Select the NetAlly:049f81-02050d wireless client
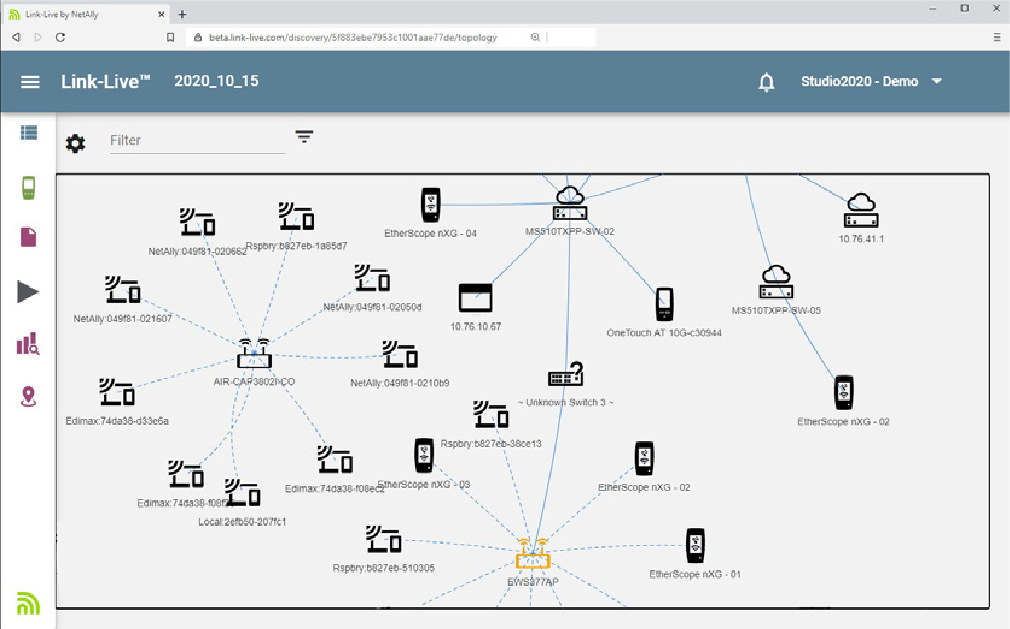This screenshot has width=1010, height=629. pyautogui.click(x=372, y=277)
